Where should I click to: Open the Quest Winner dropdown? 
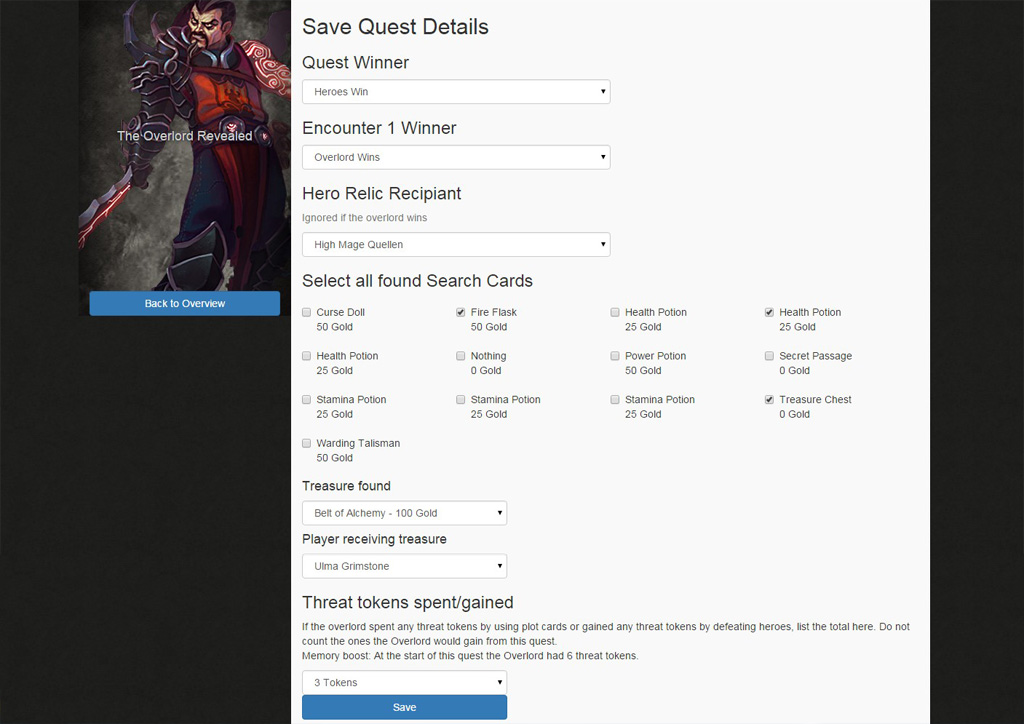coord(456,92)
